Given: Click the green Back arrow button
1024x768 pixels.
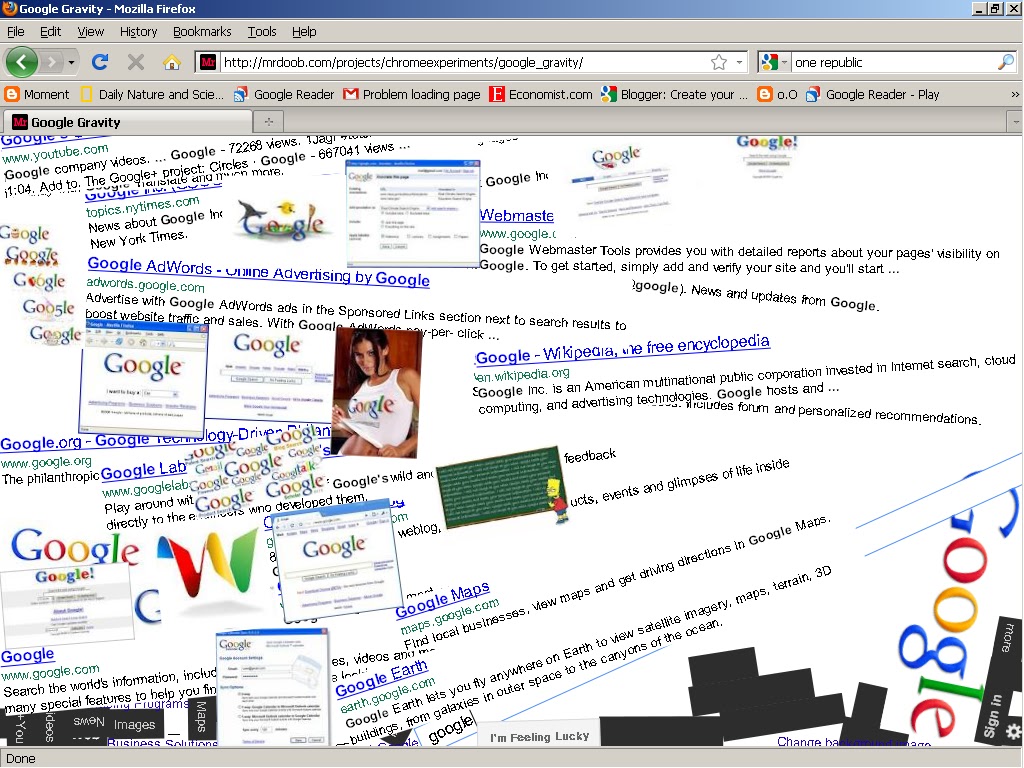Looking at the screenshot, I should [22, 62].
